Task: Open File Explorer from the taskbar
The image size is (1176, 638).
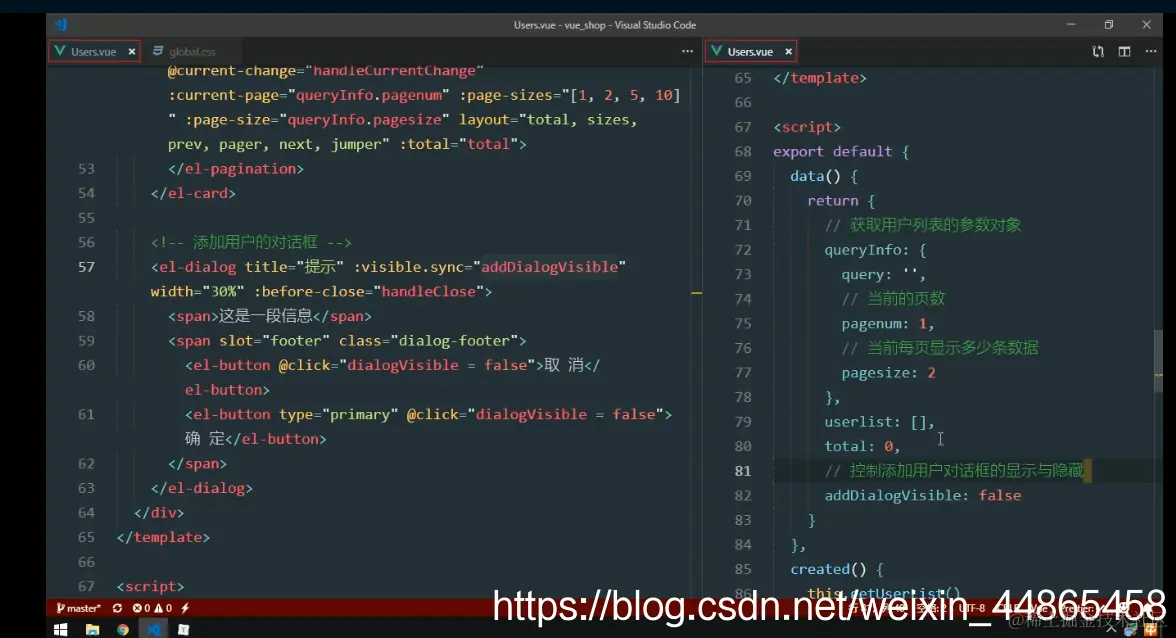Action: point(92,630)
